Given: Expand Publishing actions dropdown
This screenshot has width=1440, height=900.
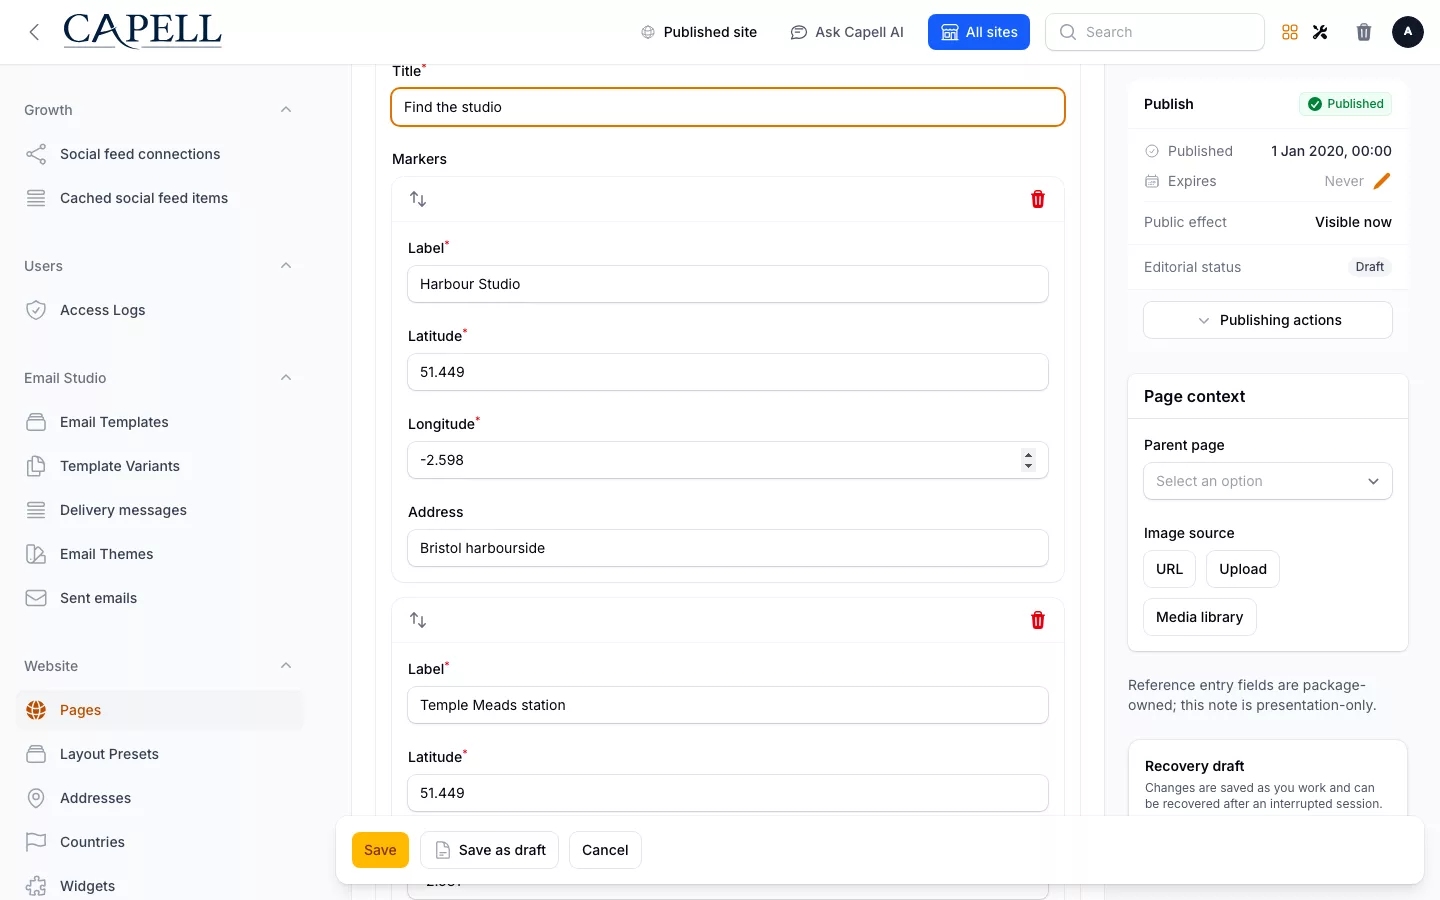Looking at the screenshot, I should click(1268, 320).
